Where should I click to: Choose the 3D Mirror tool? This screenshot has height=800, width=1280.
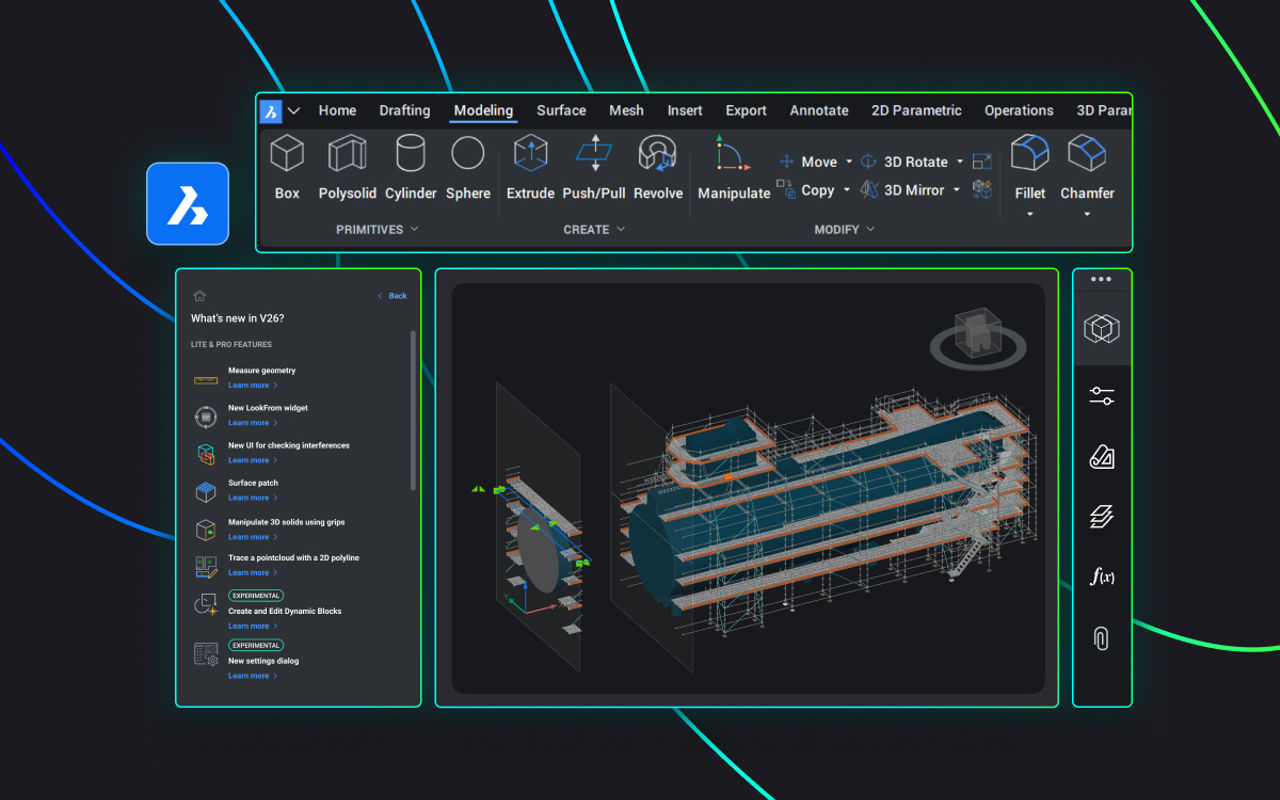(902, 189)
